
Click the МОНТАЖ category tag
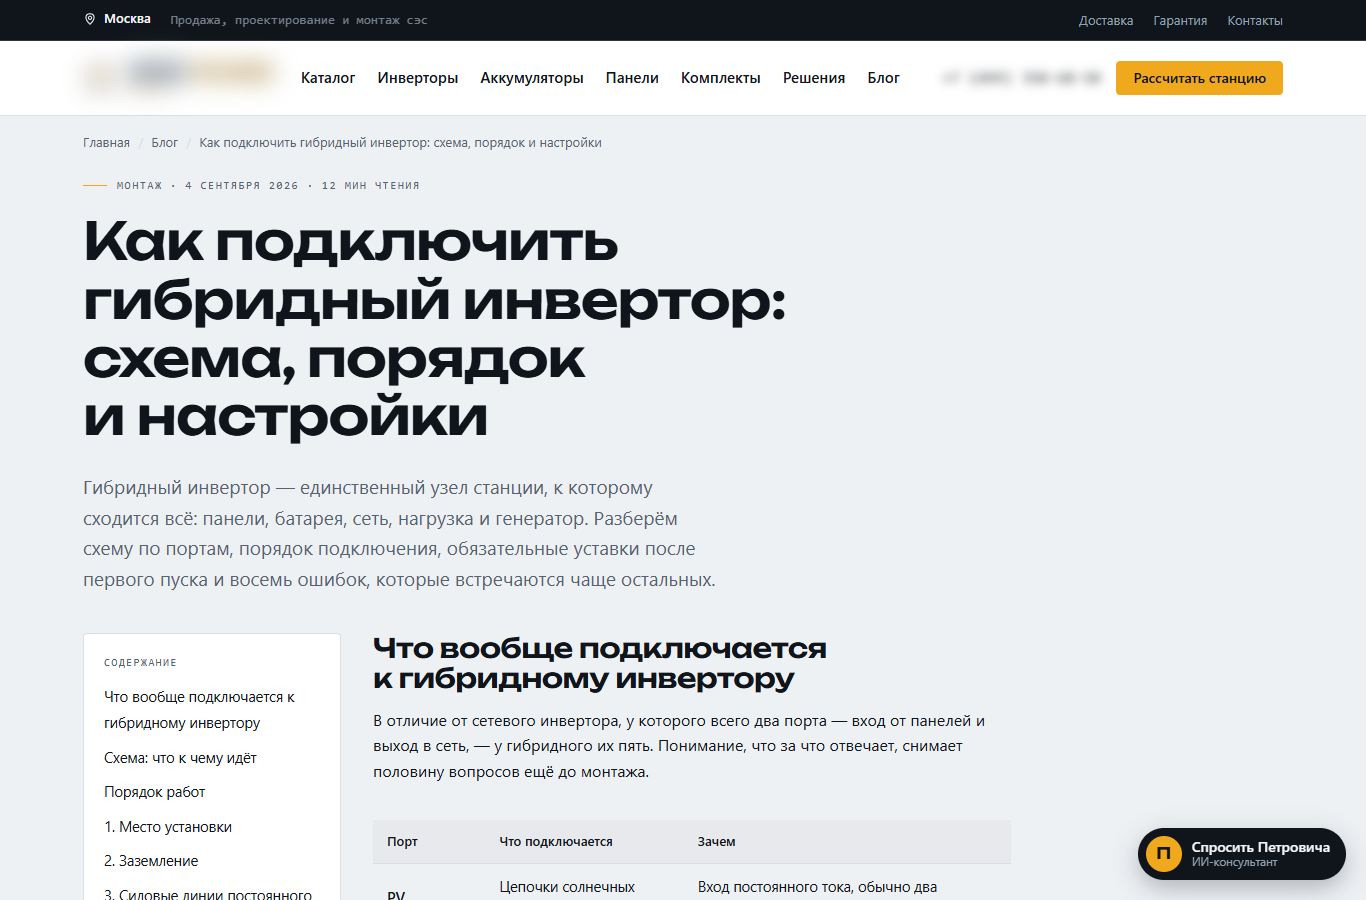tap(139, 186)
